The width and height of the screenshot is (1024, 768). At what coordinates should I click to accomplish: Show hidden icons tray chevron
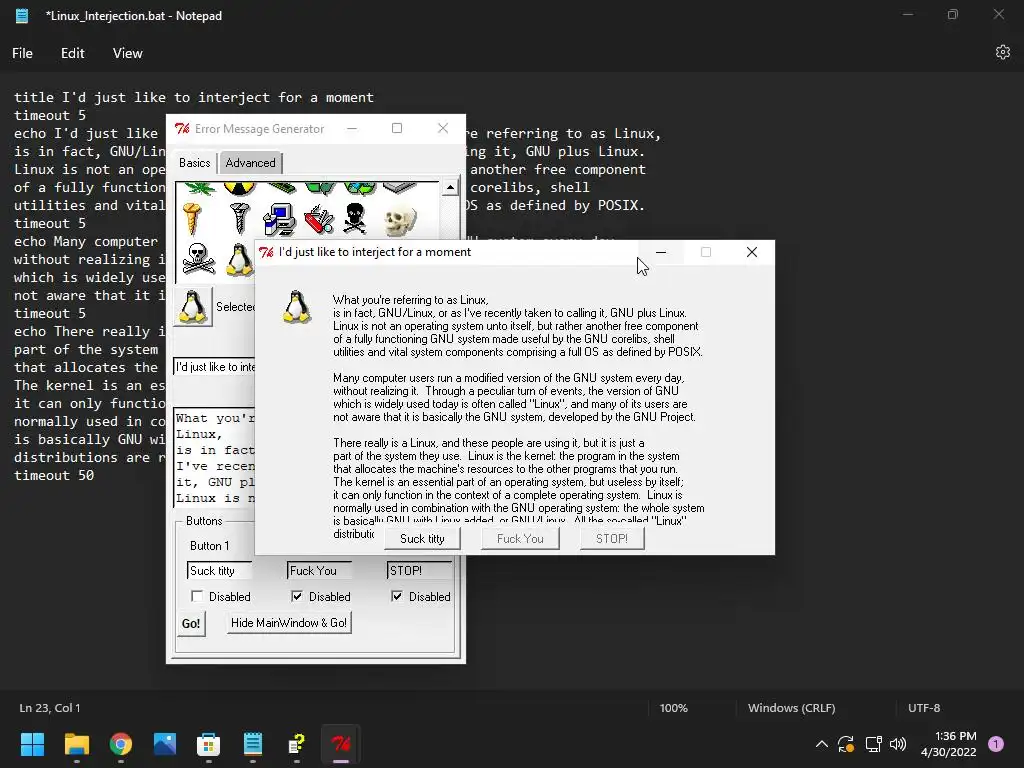coord(822,744)
